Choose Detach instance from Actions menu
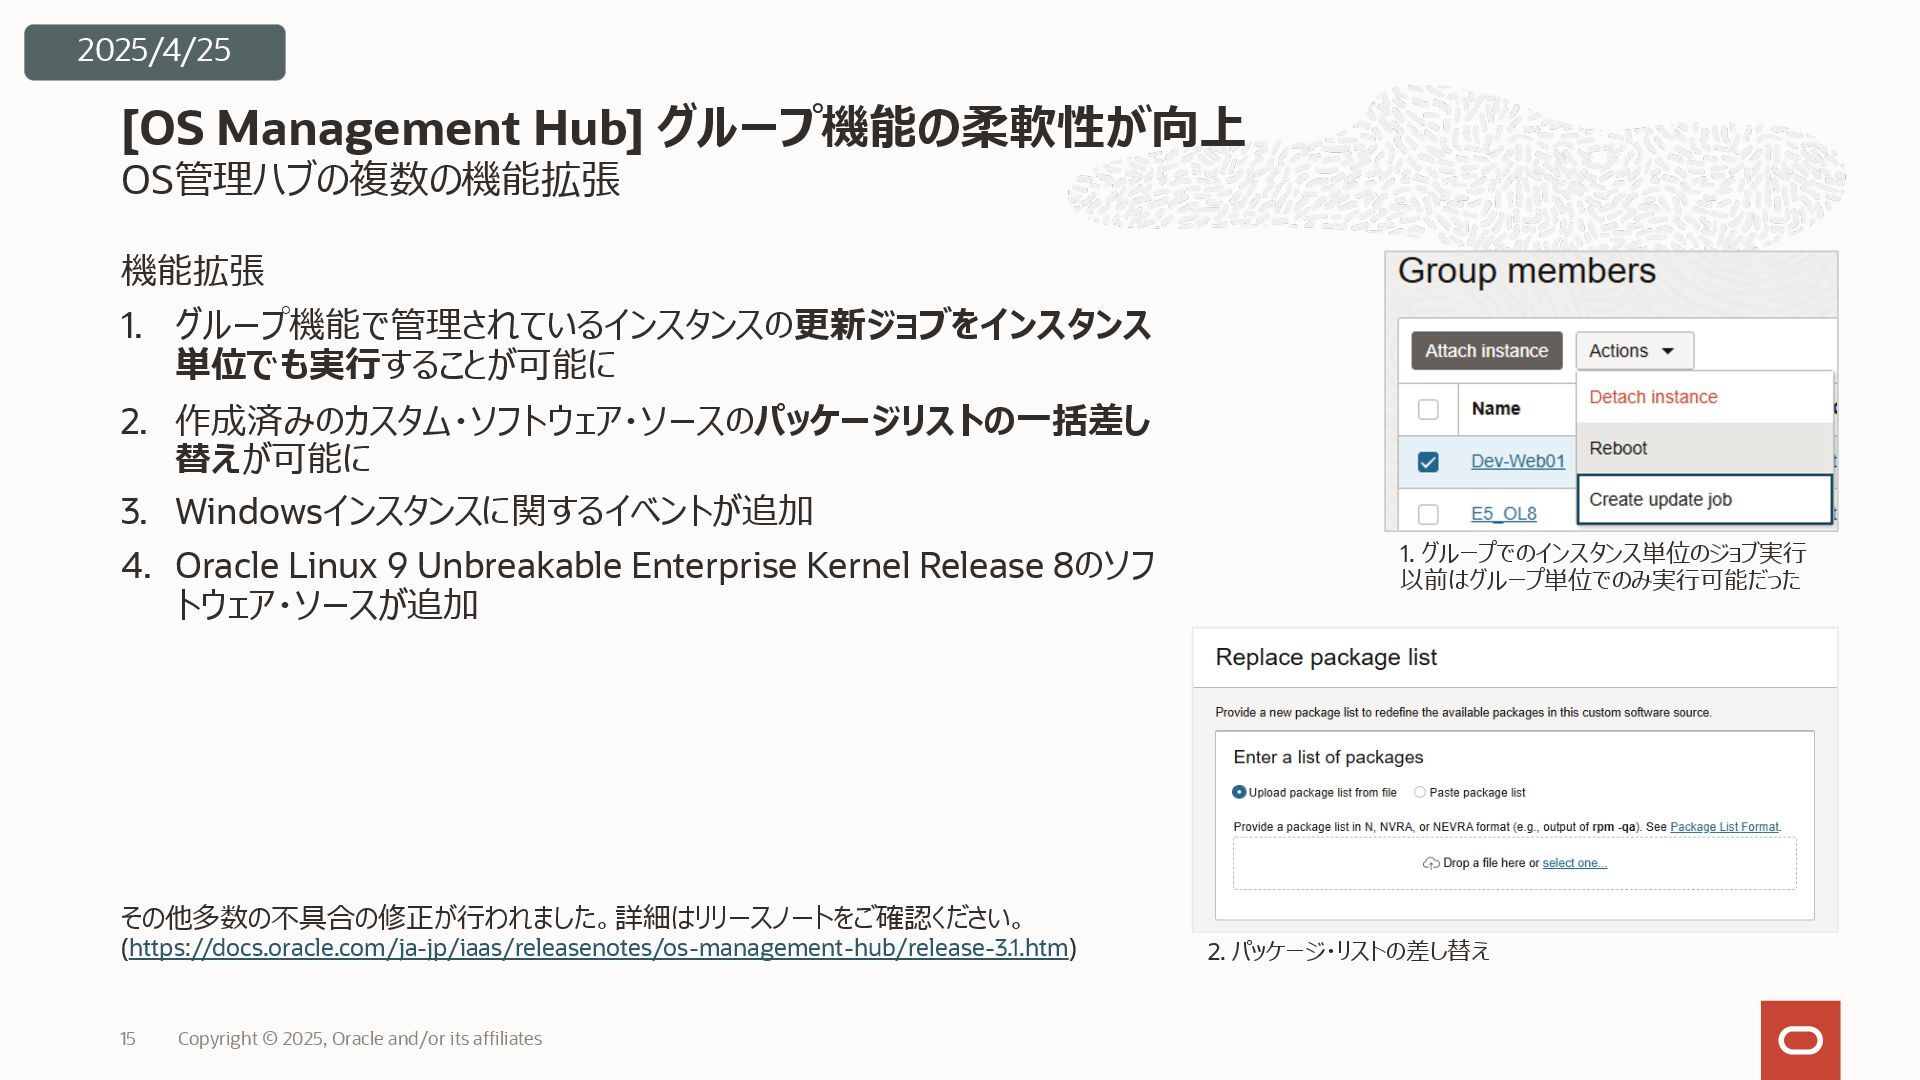 coord(1653,397)
